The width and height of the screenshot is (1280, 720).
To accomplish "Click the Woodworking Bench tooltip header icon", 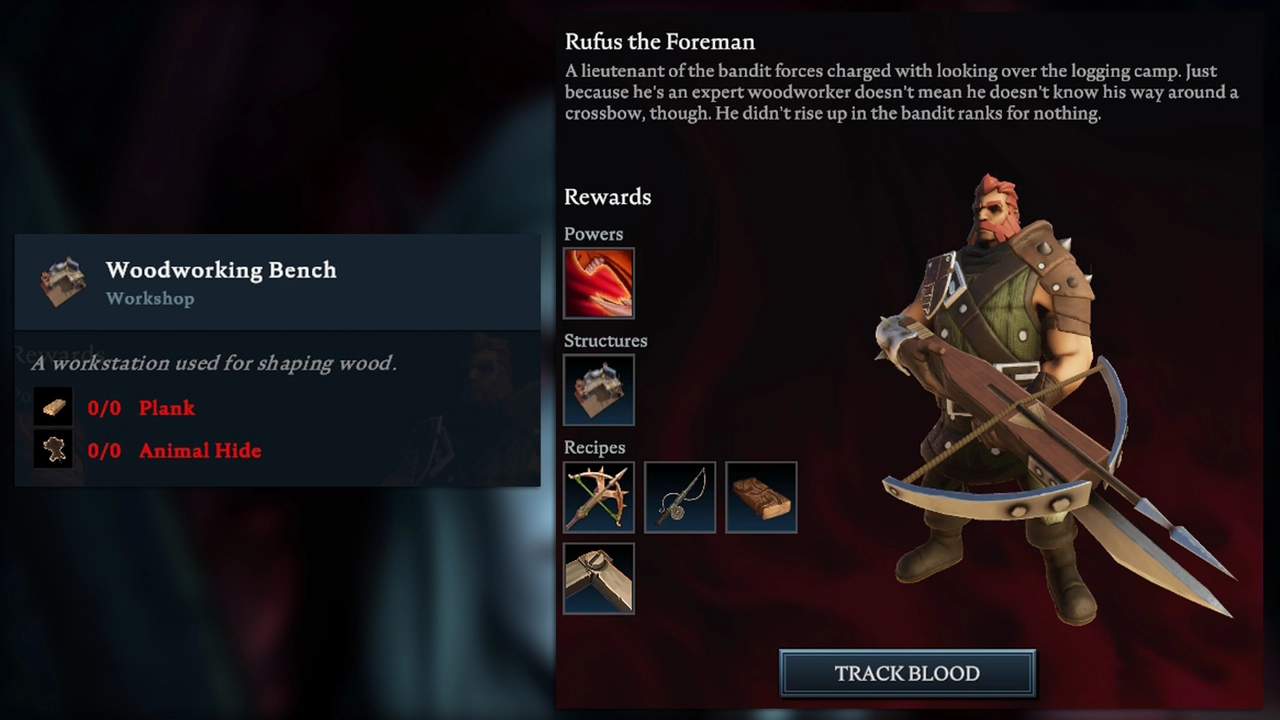I will click(63, 282).
